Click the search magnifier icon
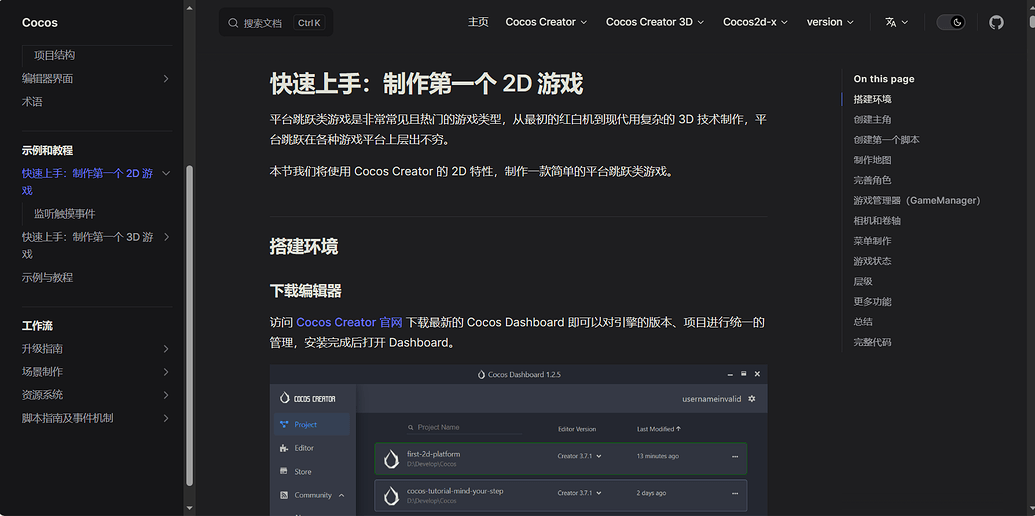 [x=233, y=22]
